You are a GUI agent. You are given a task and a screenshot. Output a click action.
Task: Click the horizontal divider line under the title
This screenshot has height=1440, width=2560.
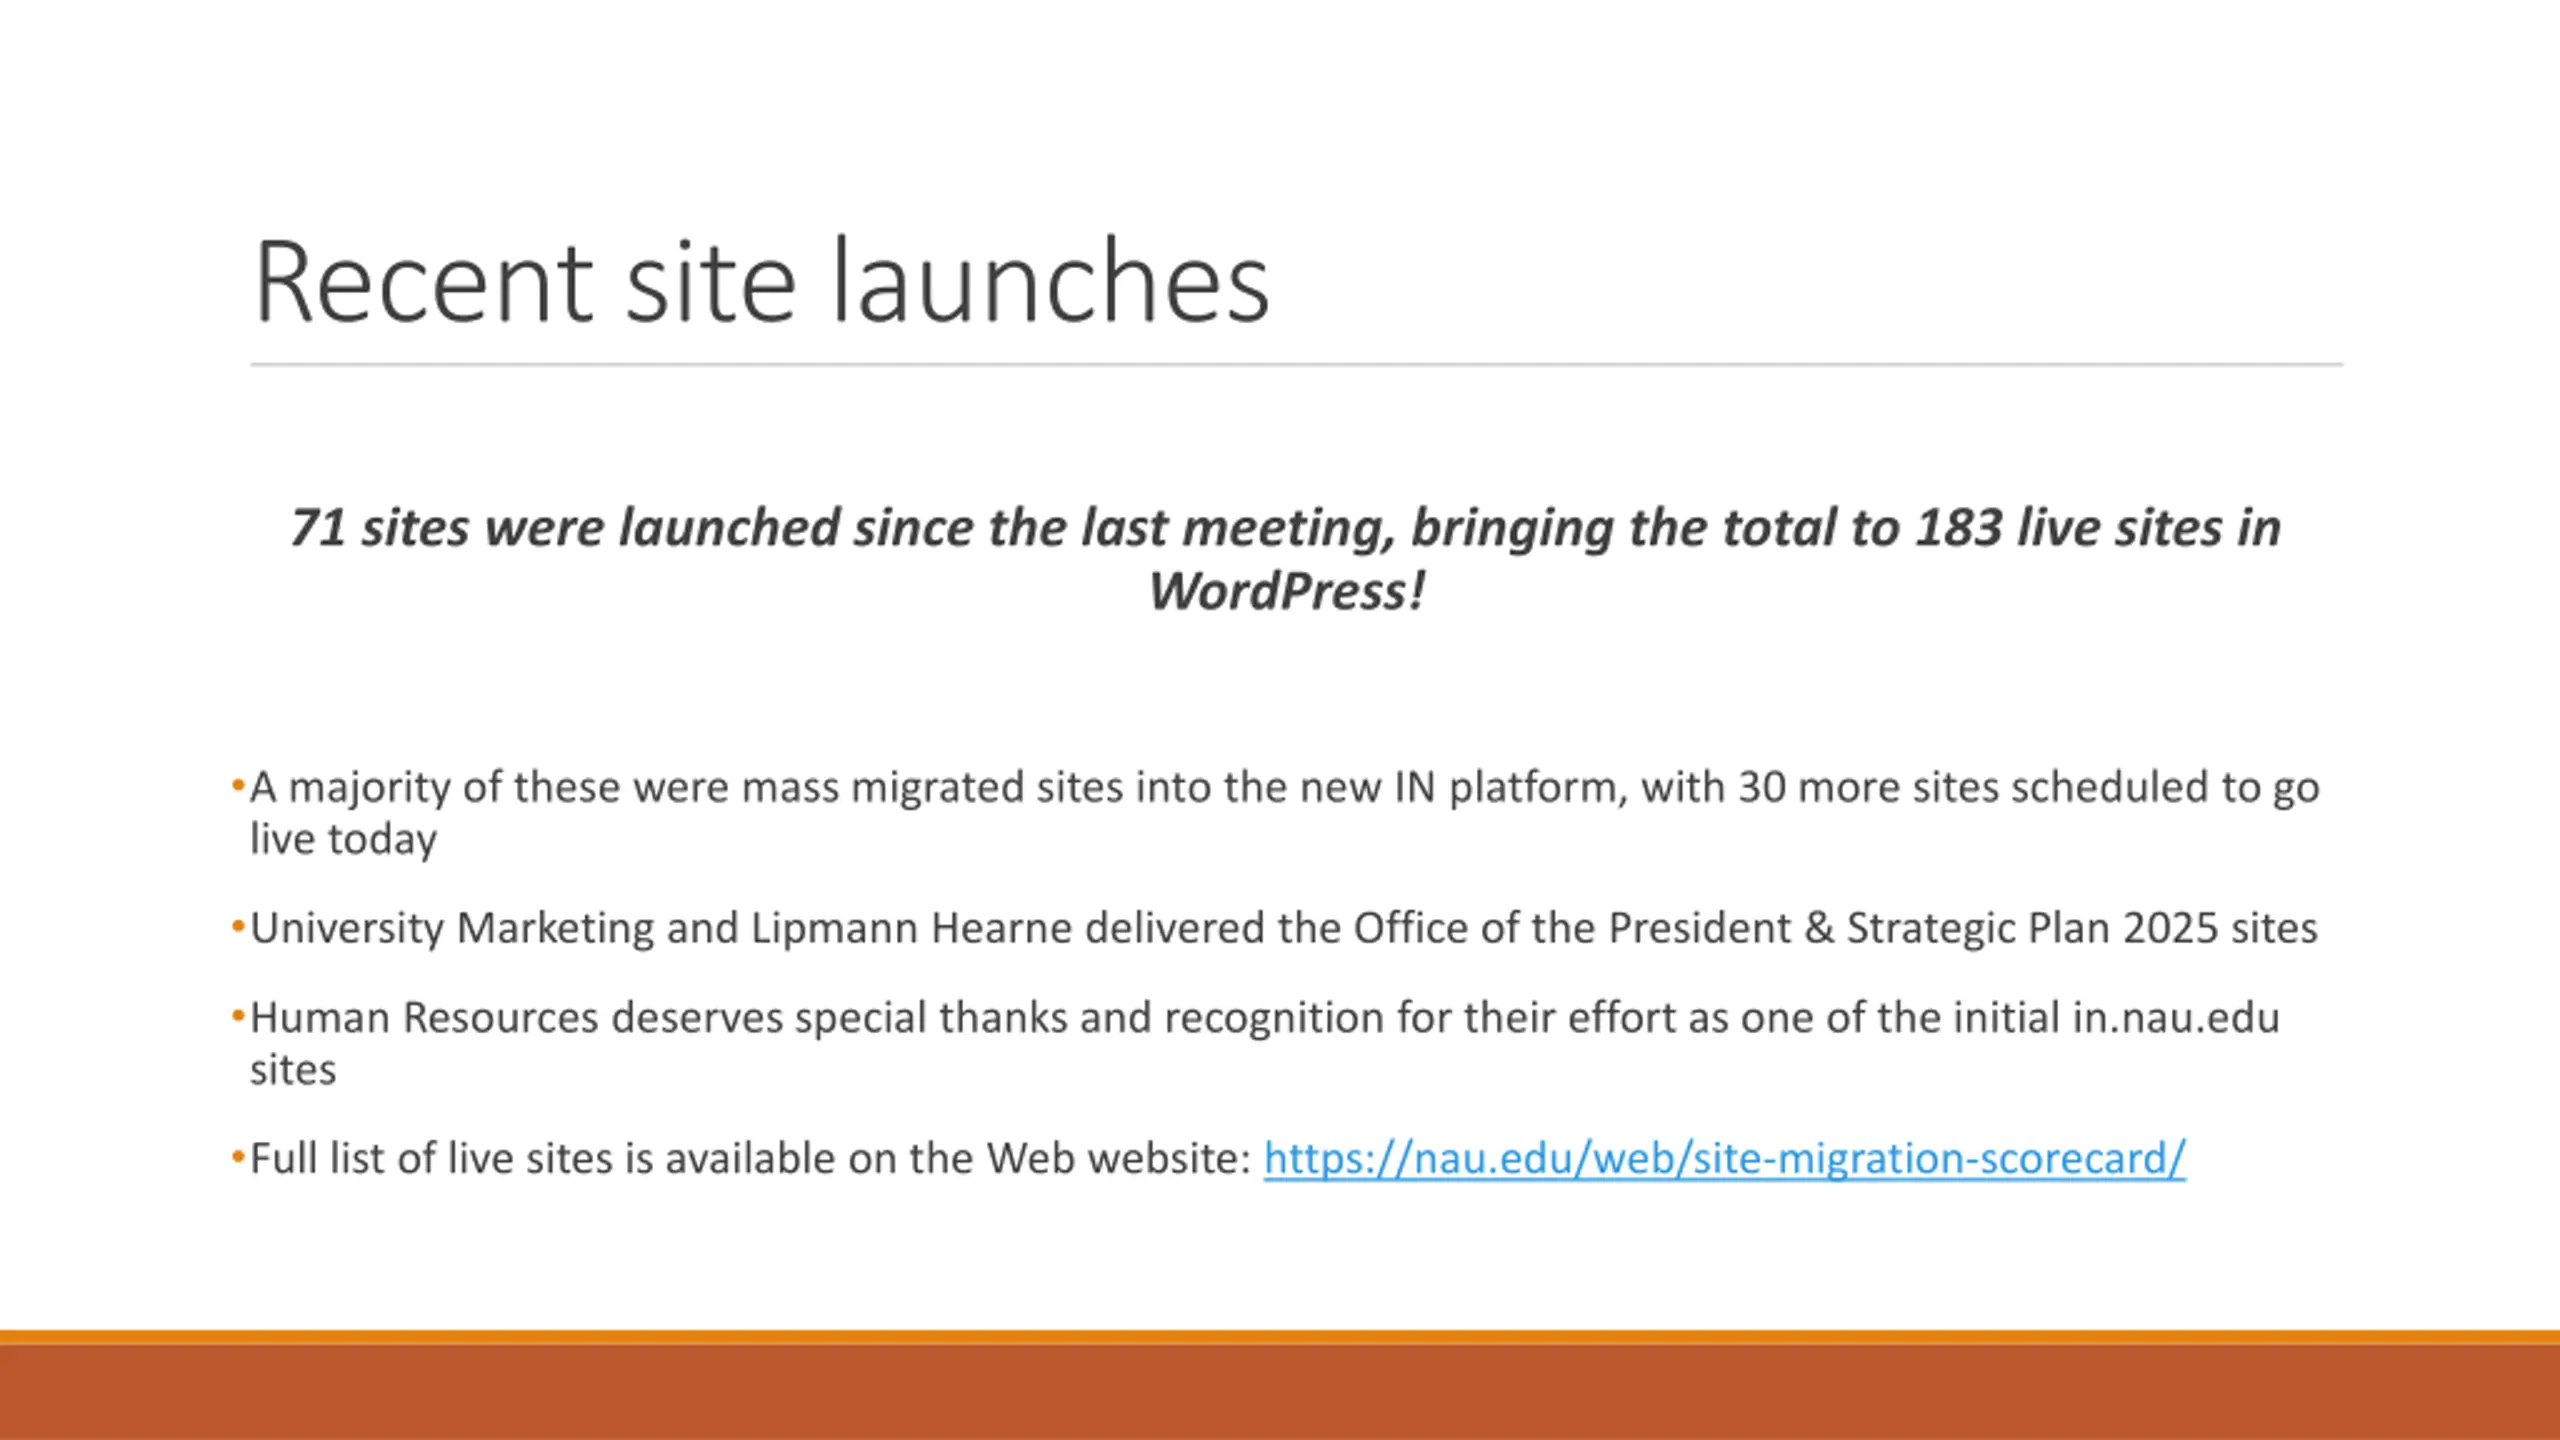point(1296,365)
